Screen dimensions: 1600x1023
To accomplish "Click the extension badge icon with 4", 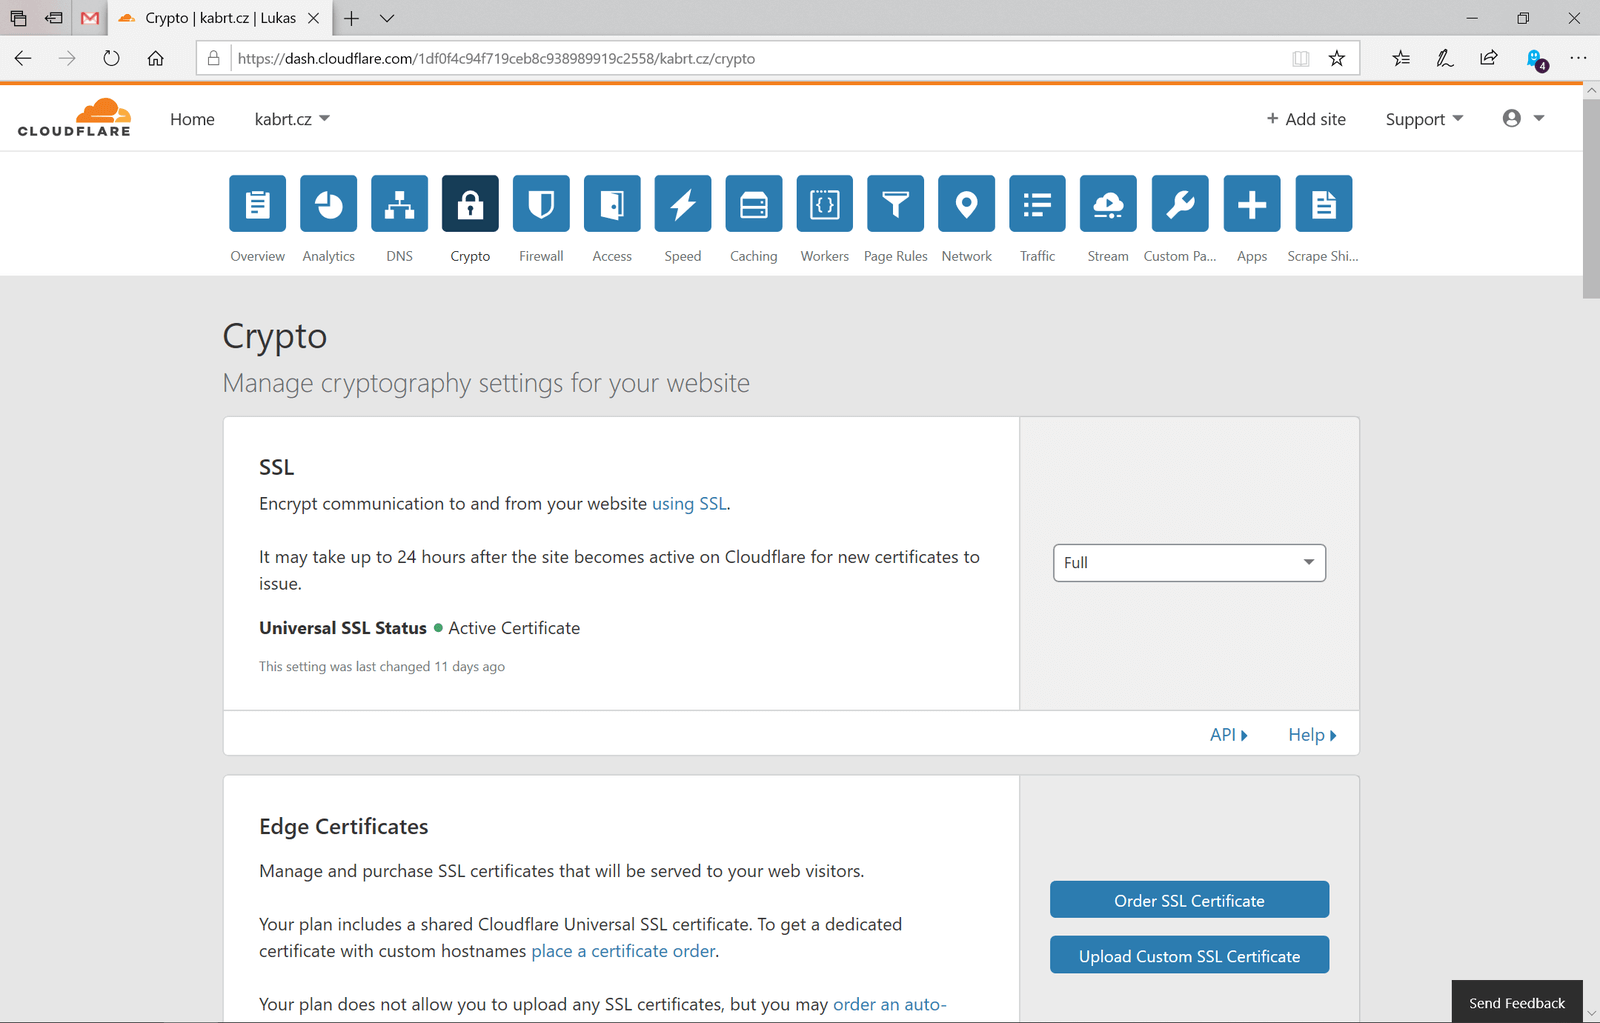I will point(1536,60).
